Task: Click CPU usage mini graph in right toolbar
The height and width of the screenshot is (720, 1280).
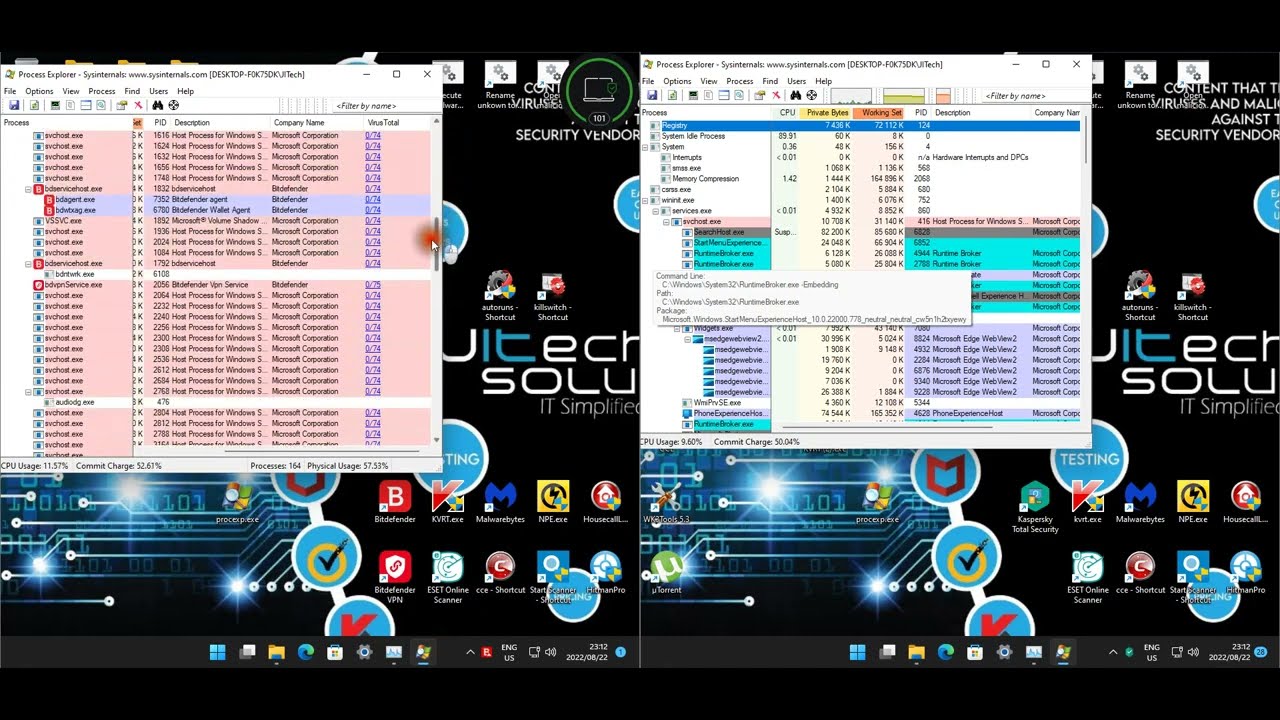Action: click(851, 96)
